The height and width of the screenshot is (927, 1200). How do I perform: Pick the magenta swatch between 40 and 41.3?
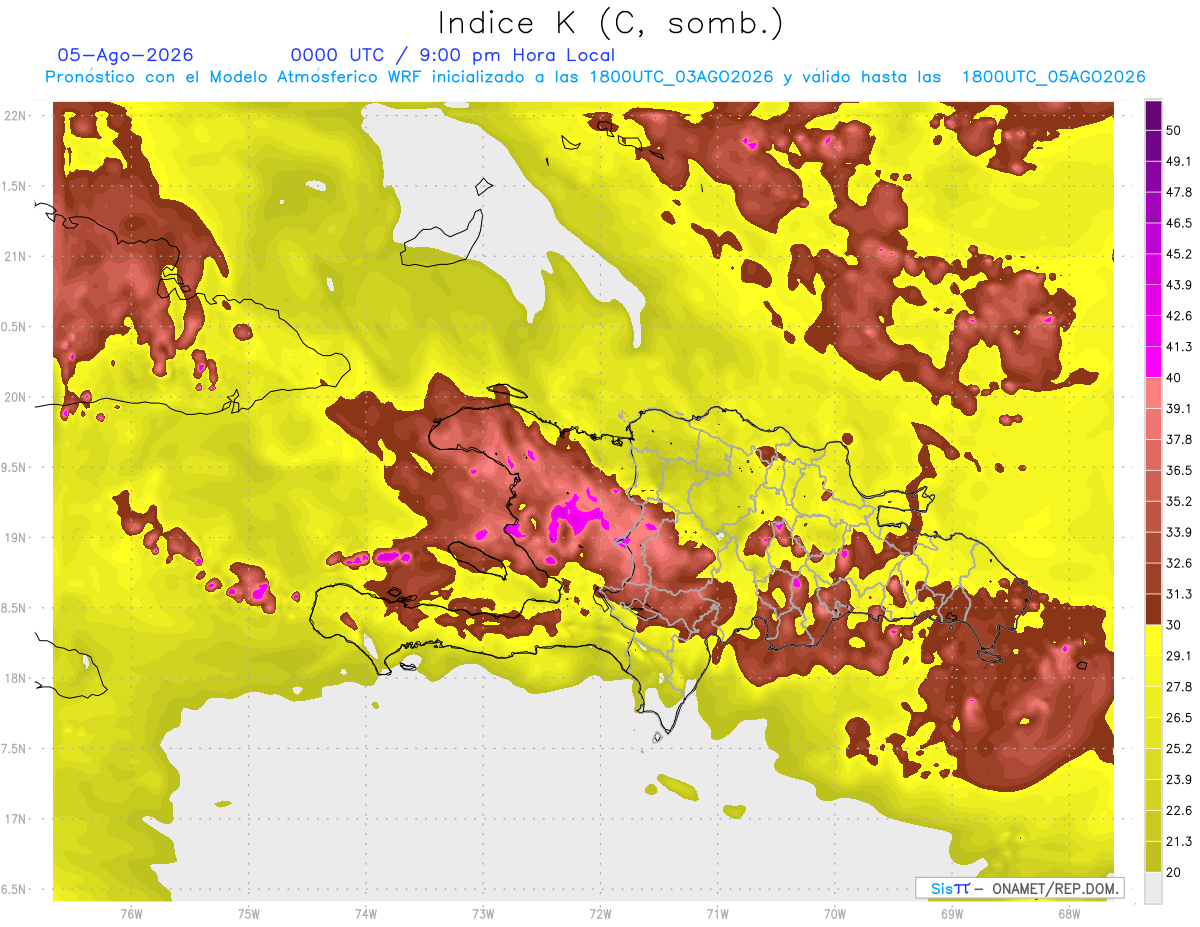[1153, 362]
